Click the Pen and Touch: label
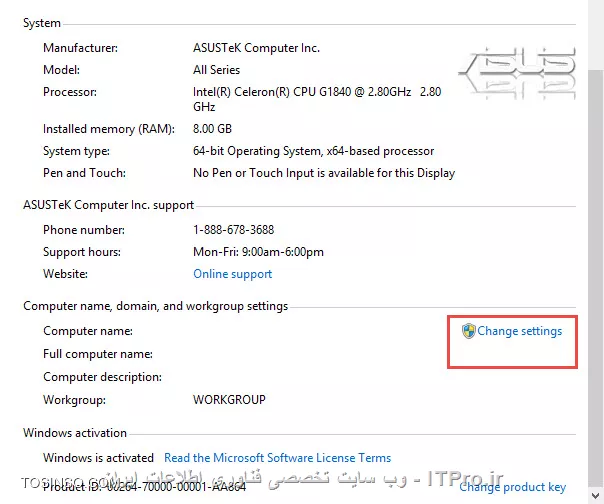Viewport: 604px width, 504px height. coord(84,173)
